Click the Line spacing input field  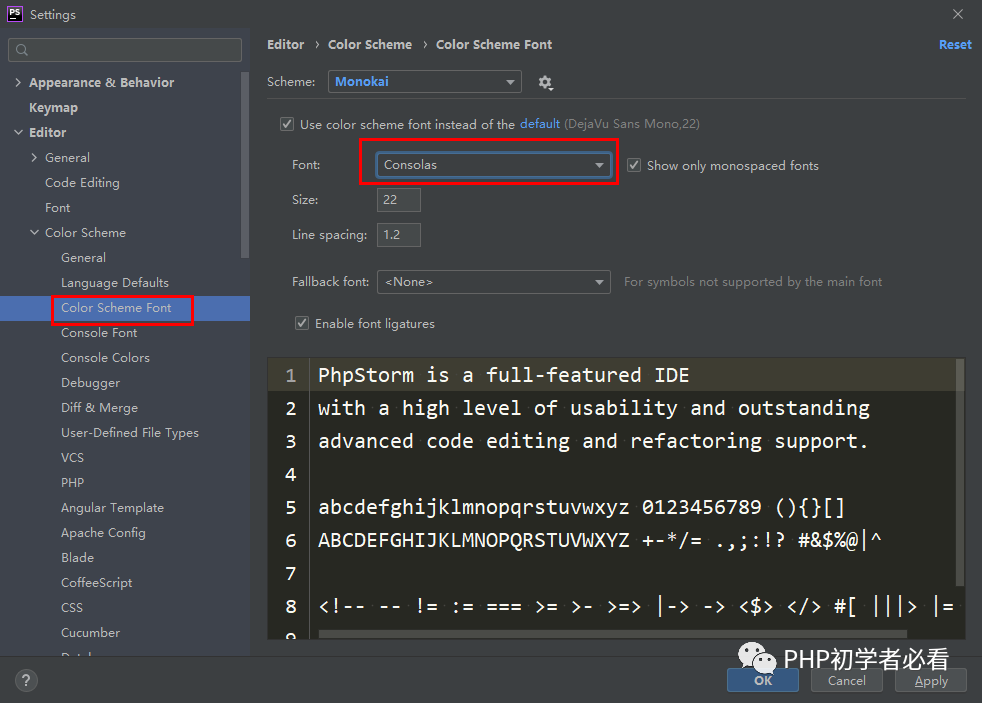(x=398, y=235)
